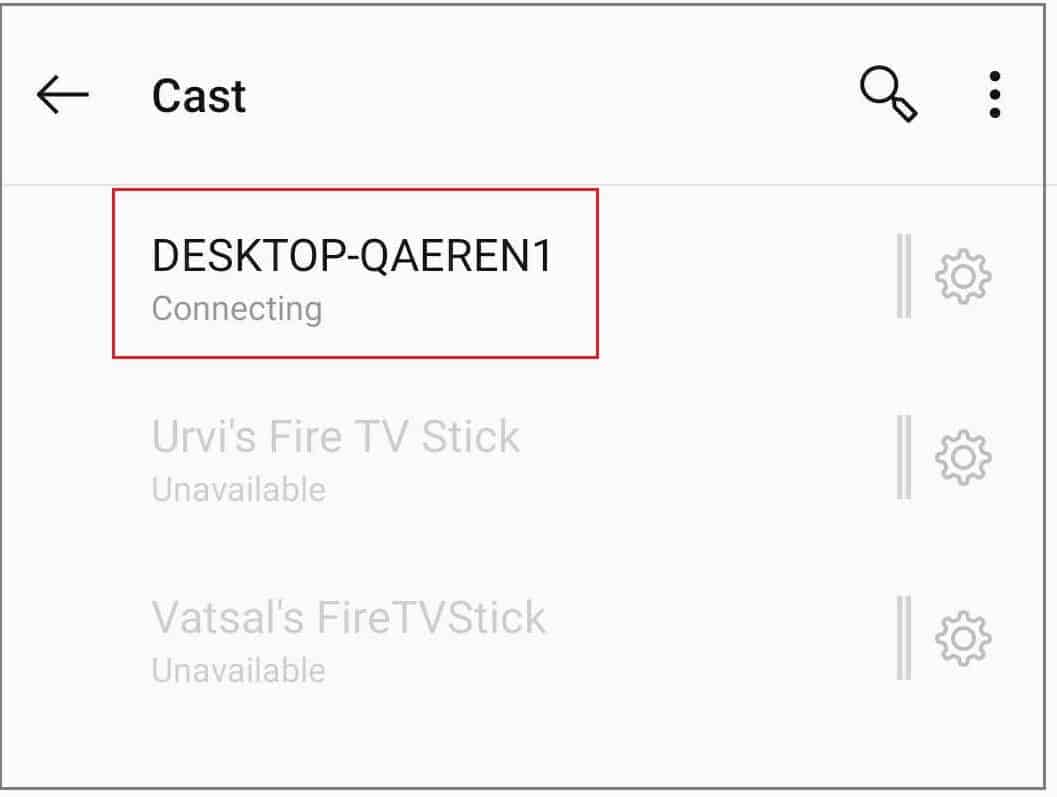Tap Unavailable under Urvi's Fire TV Stick

pyautogui.click(x=239, y=490)
